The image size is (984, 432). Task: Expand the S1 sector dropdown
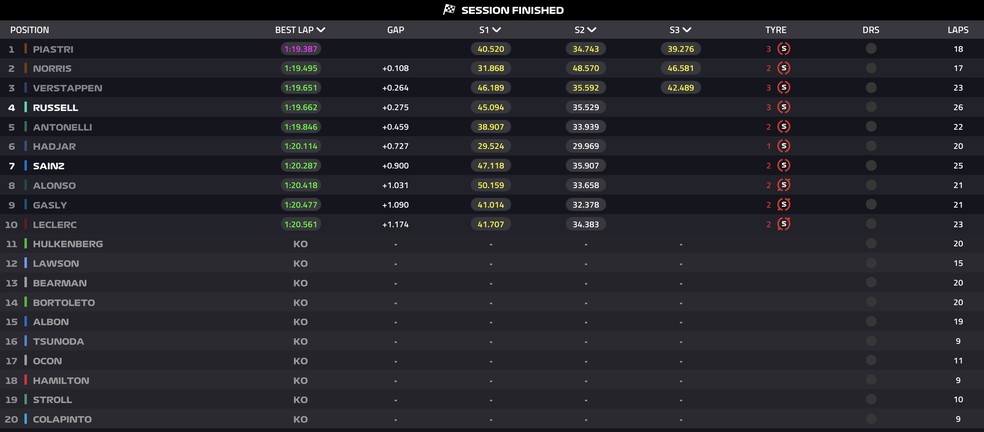point(498,30)
